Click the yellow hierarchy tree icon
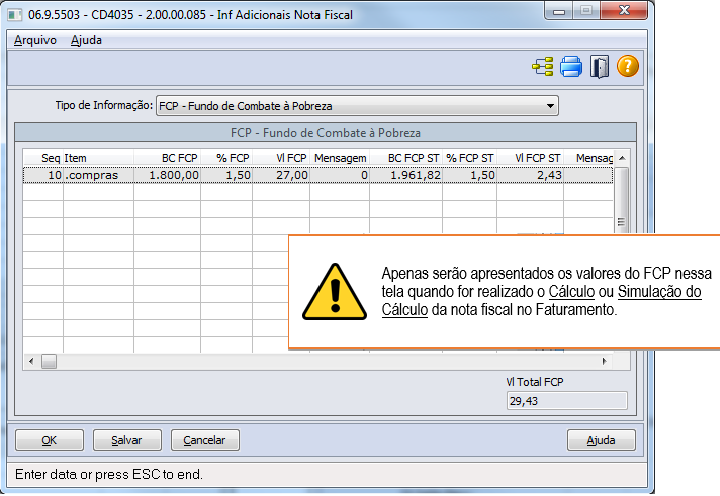Viewport: 720px width, 496px height. click(543, 68)
